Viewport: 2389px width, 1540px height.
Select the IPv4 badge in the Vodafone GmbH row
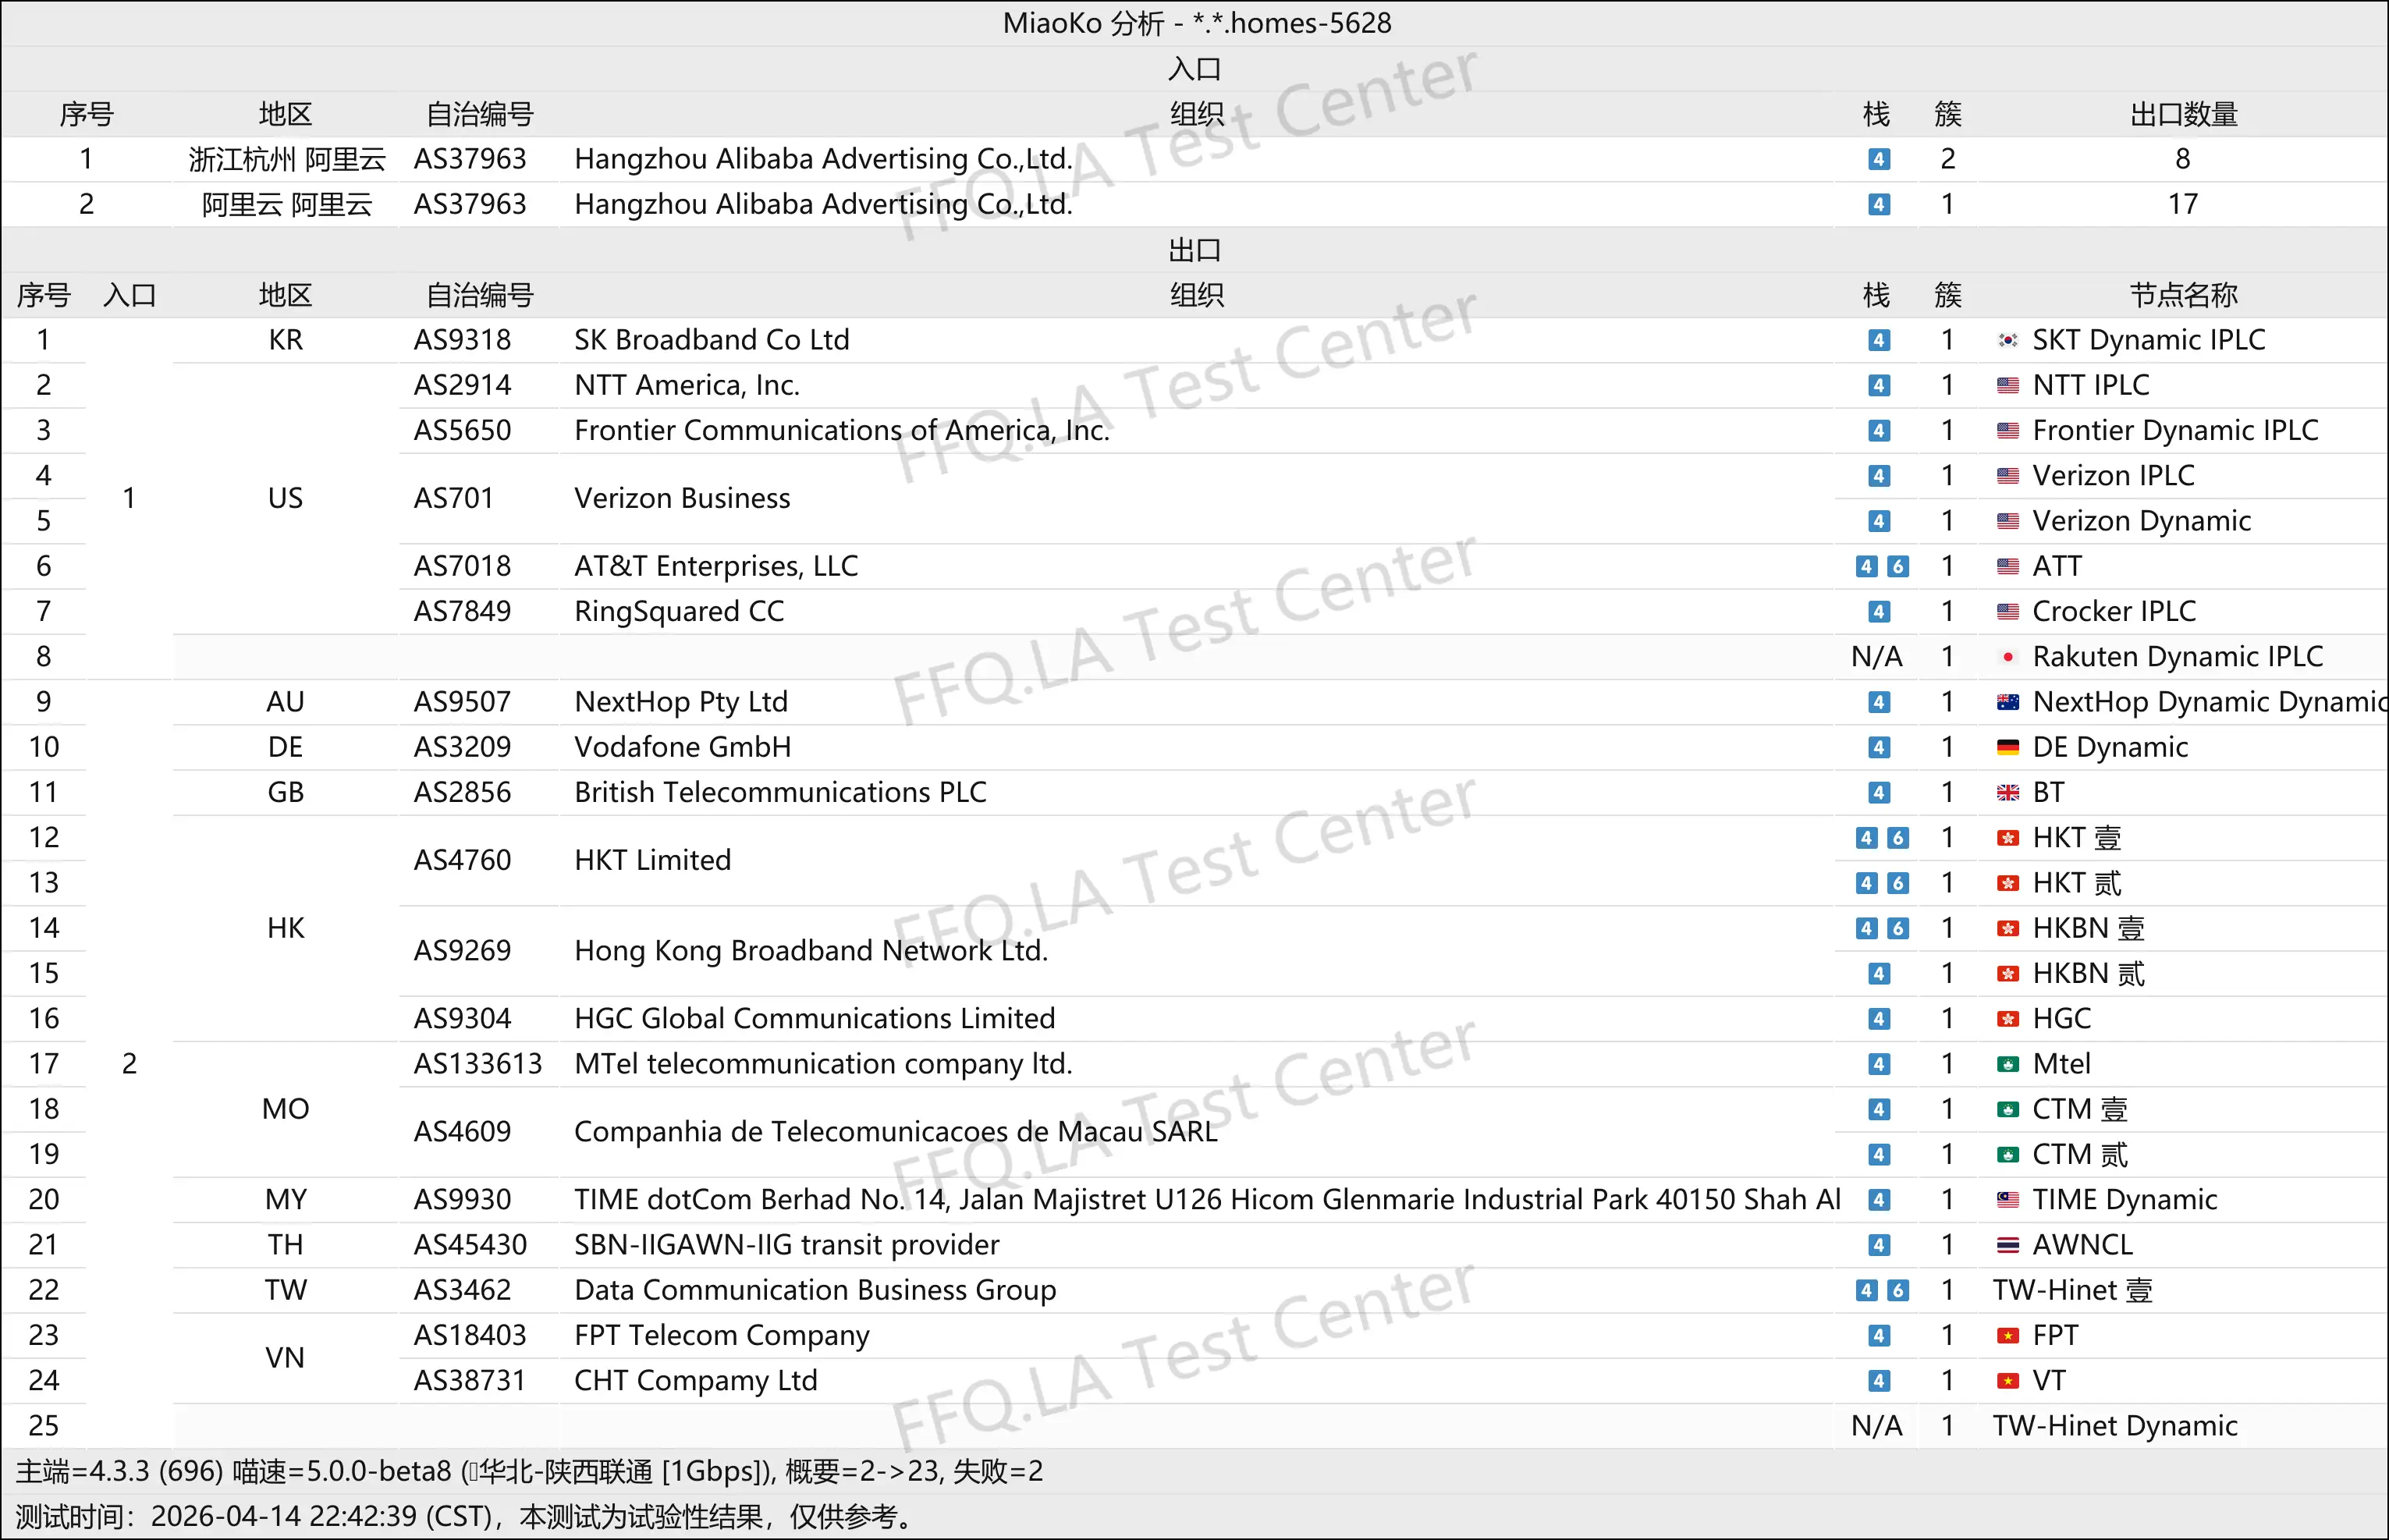tap(1878, 748)
